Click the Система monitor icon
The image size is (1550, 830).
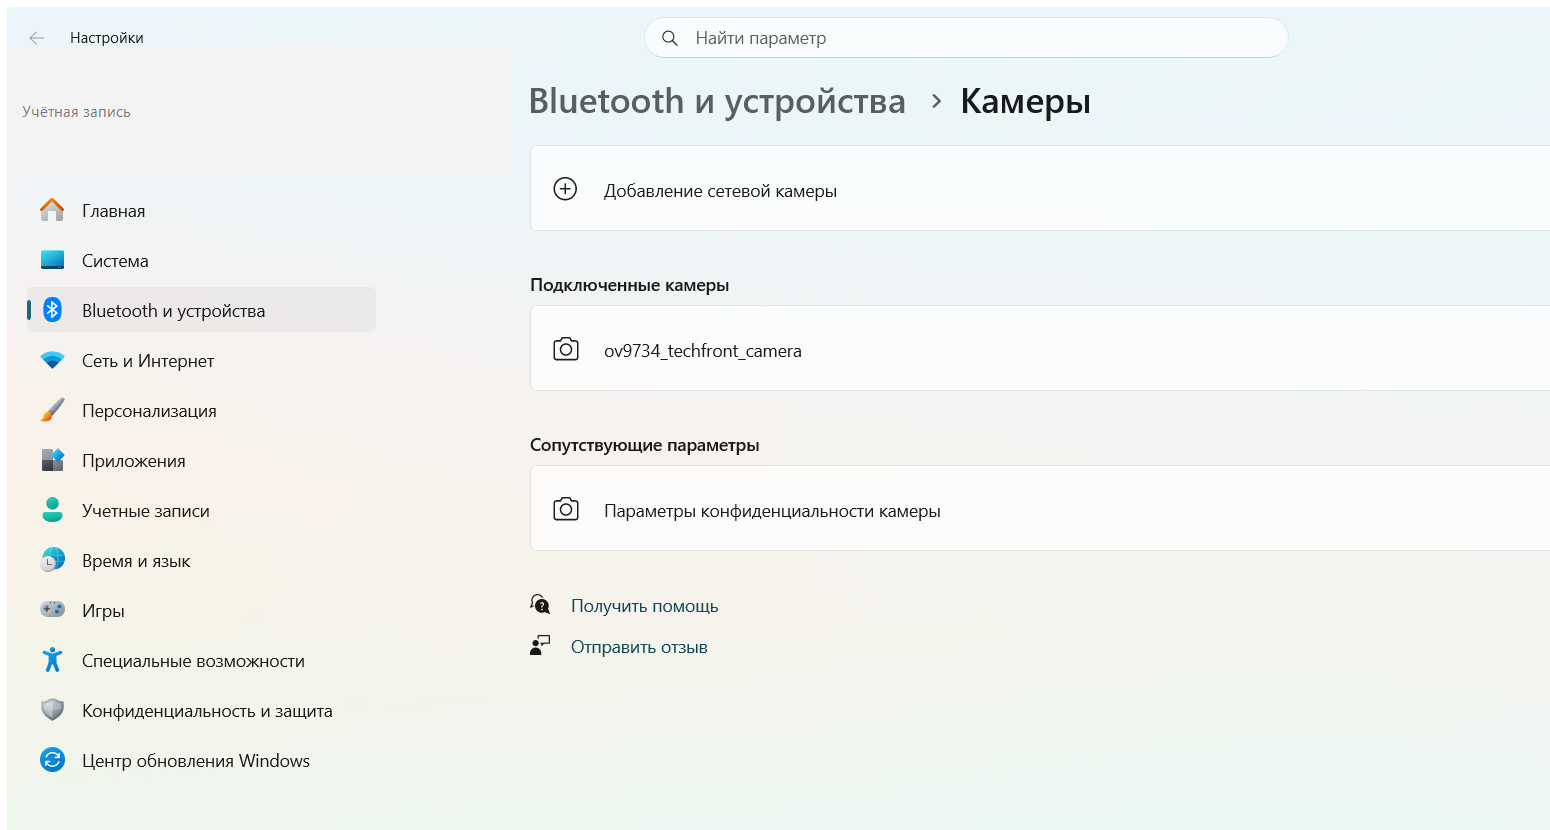(x=52, y=260)
